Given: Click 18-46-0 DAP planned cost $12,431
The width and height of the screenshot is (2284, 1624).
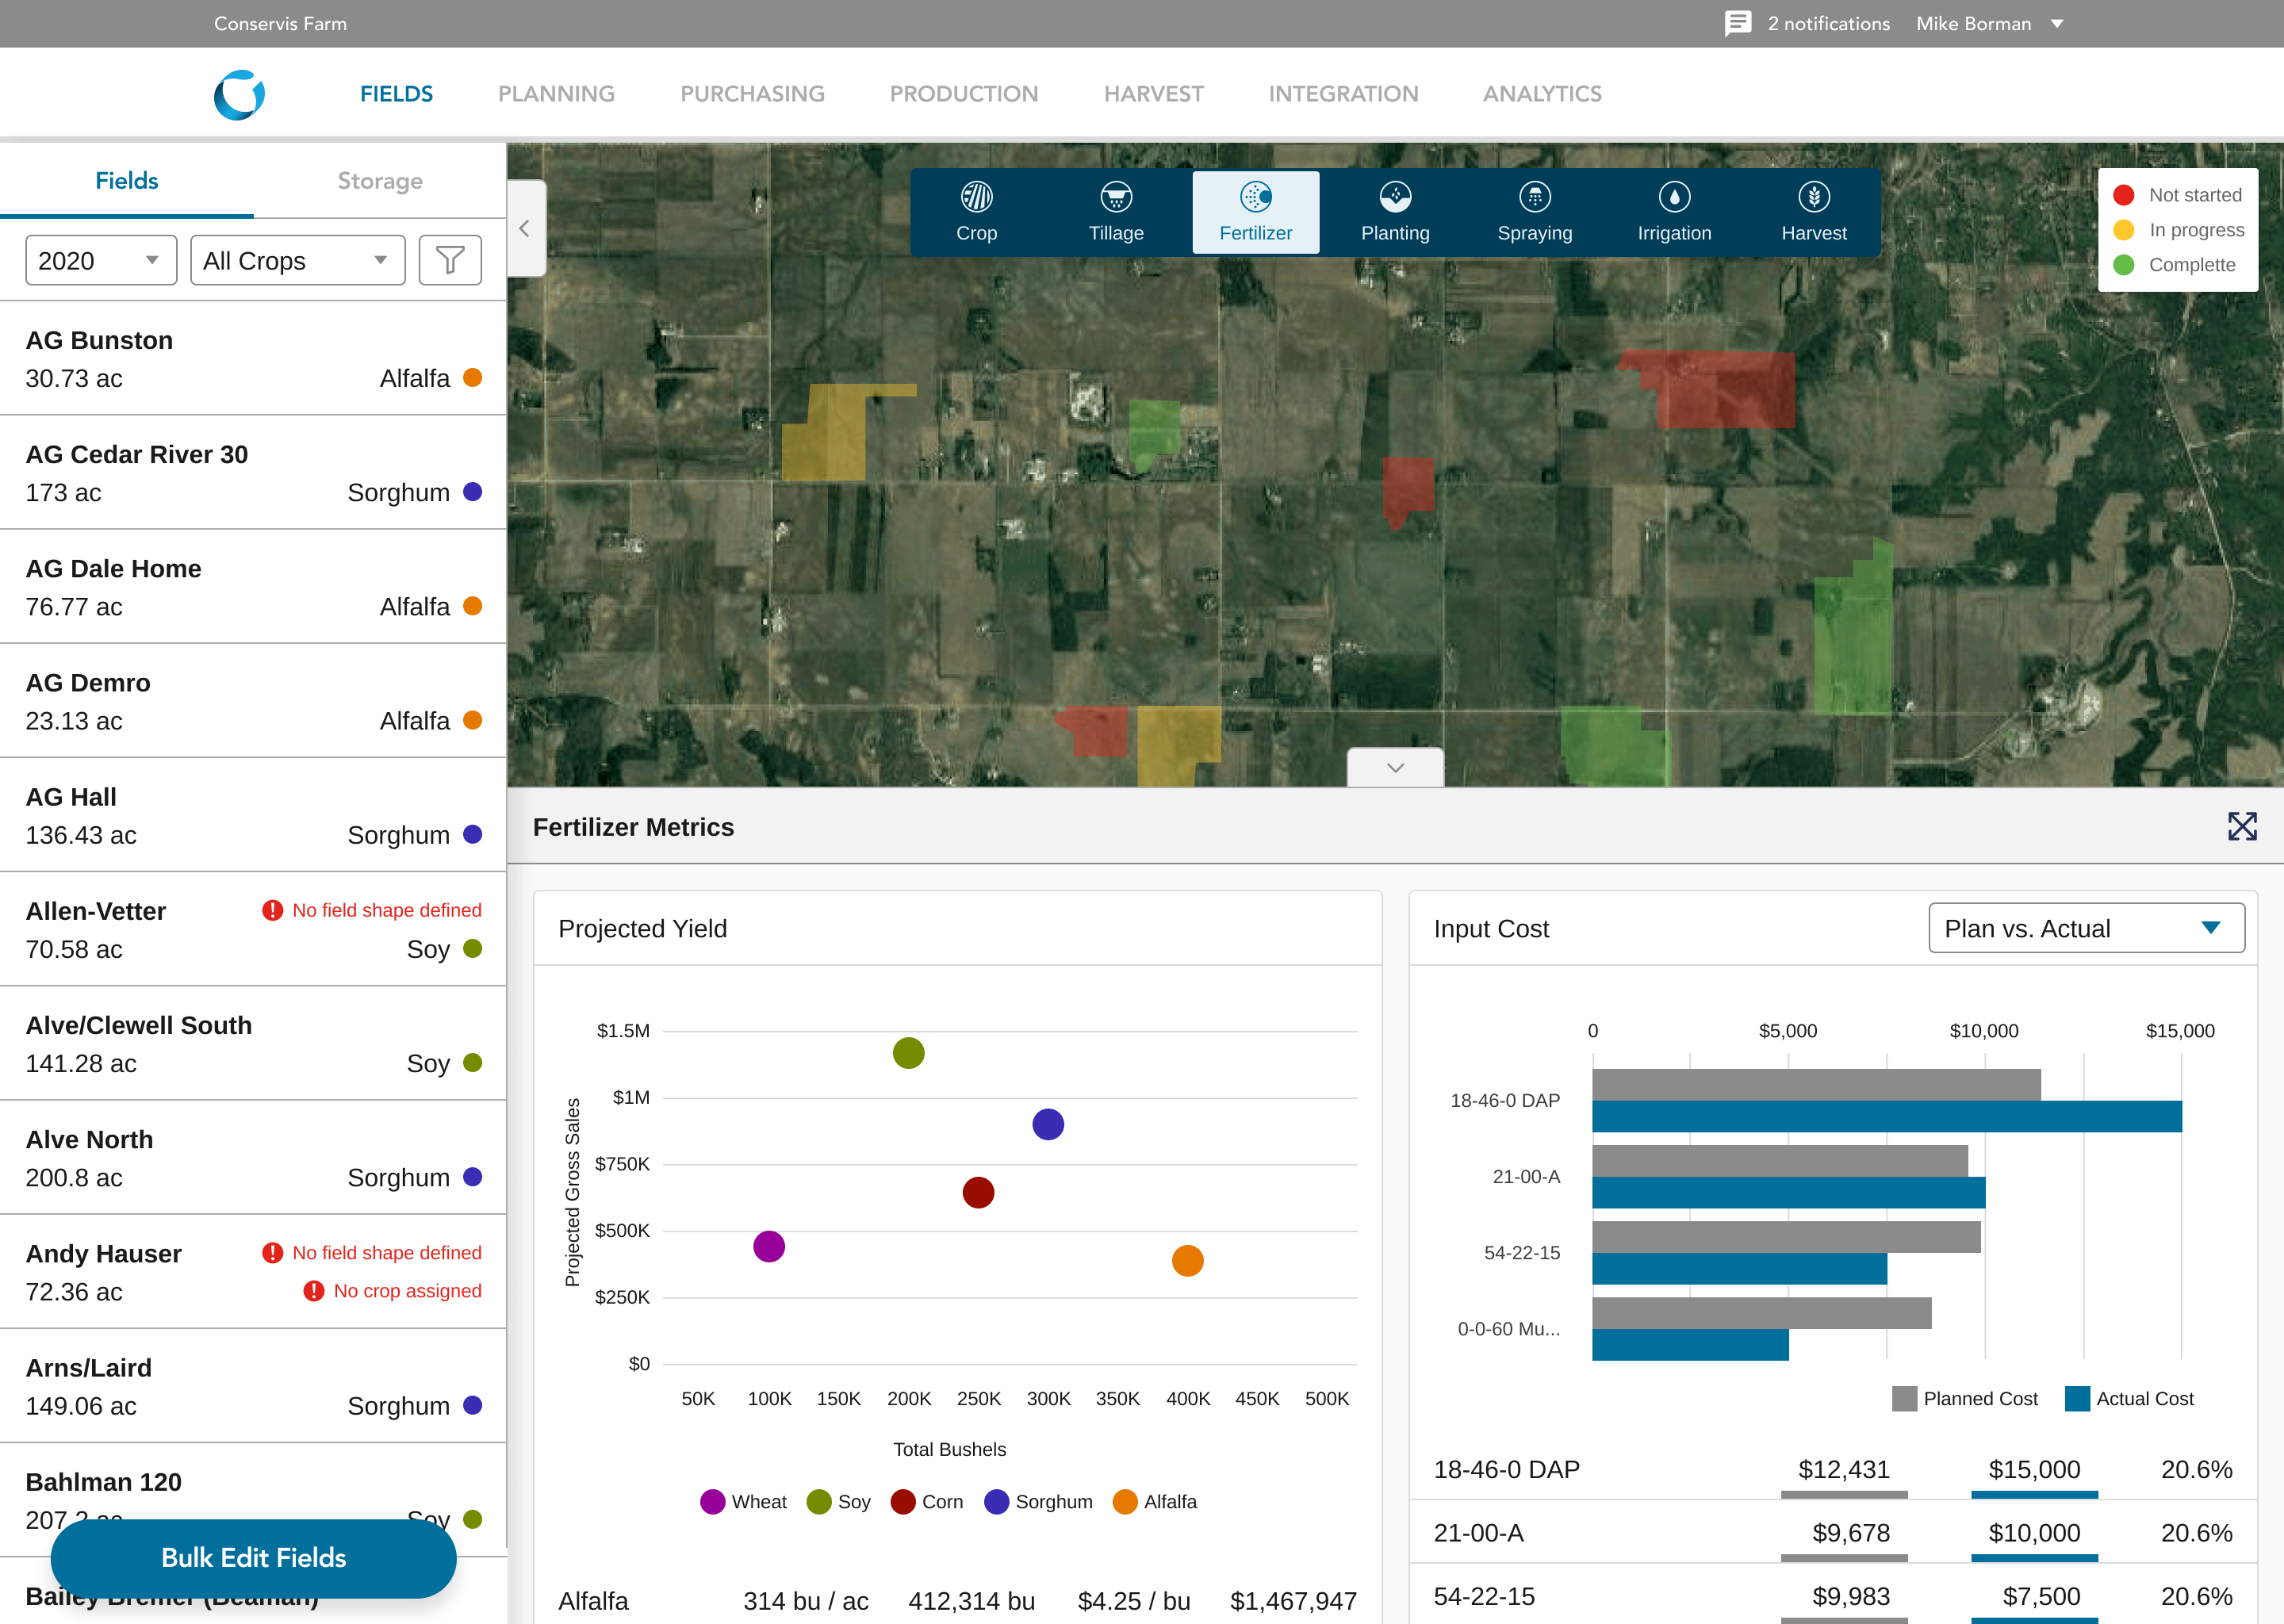Looking at the screenshot, I should pyautogui.click(x=1844, y=1469).
